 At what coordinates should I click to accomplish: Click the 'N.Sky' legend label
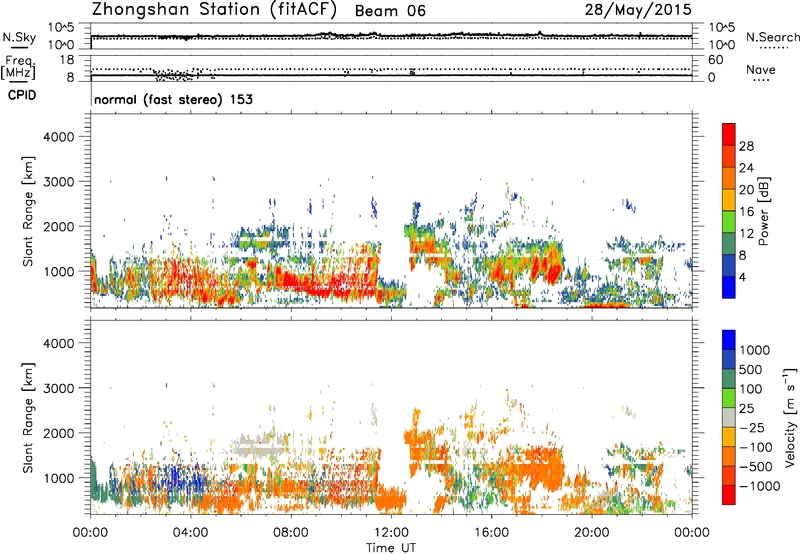[19, 37]
